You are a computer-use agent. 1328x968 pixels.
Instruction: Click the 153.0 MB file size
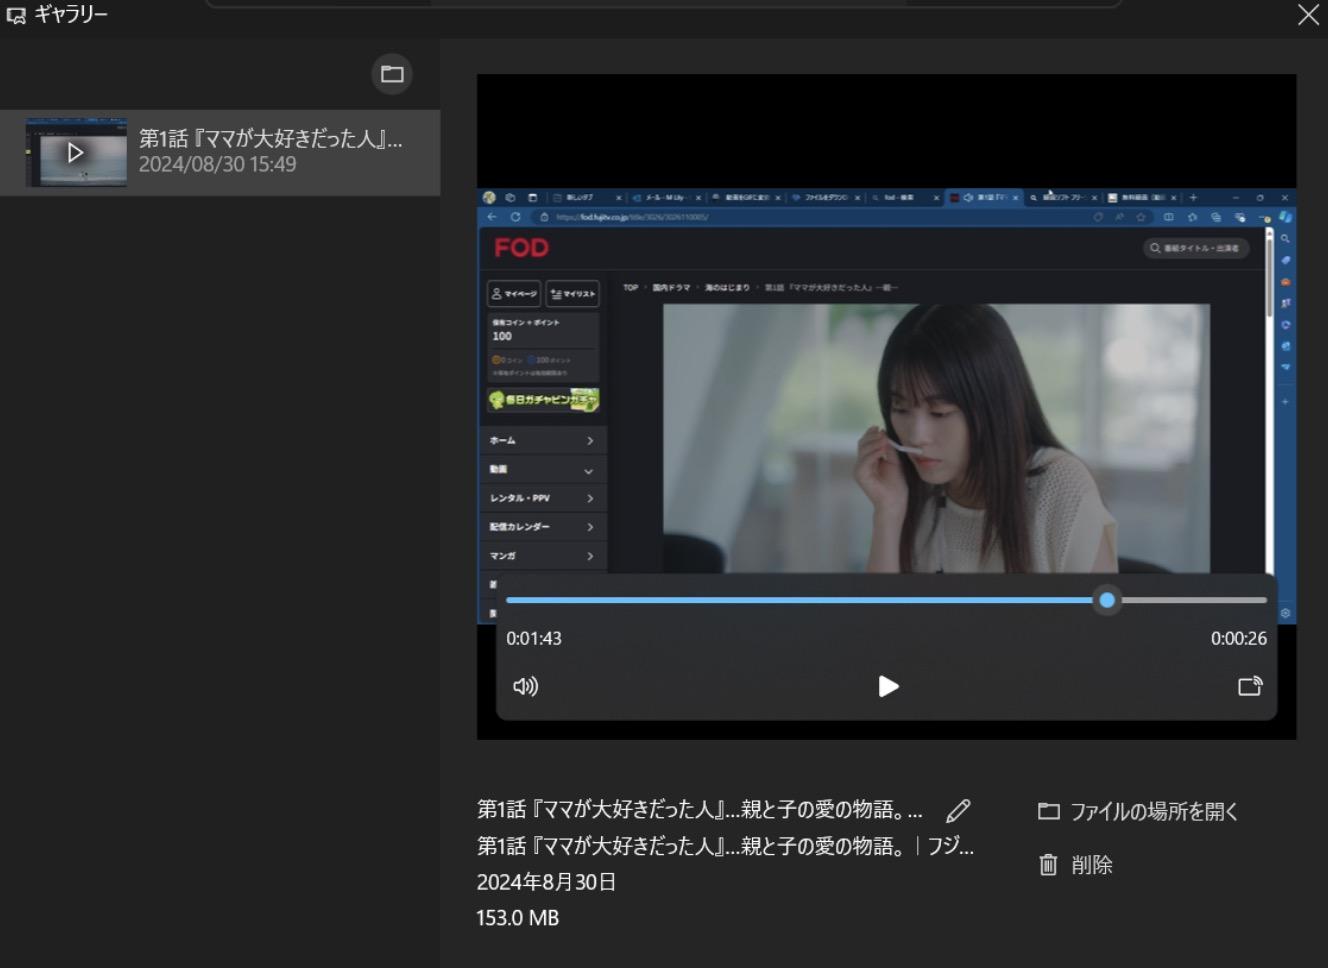pyautogui.click(x=518, y=918)
